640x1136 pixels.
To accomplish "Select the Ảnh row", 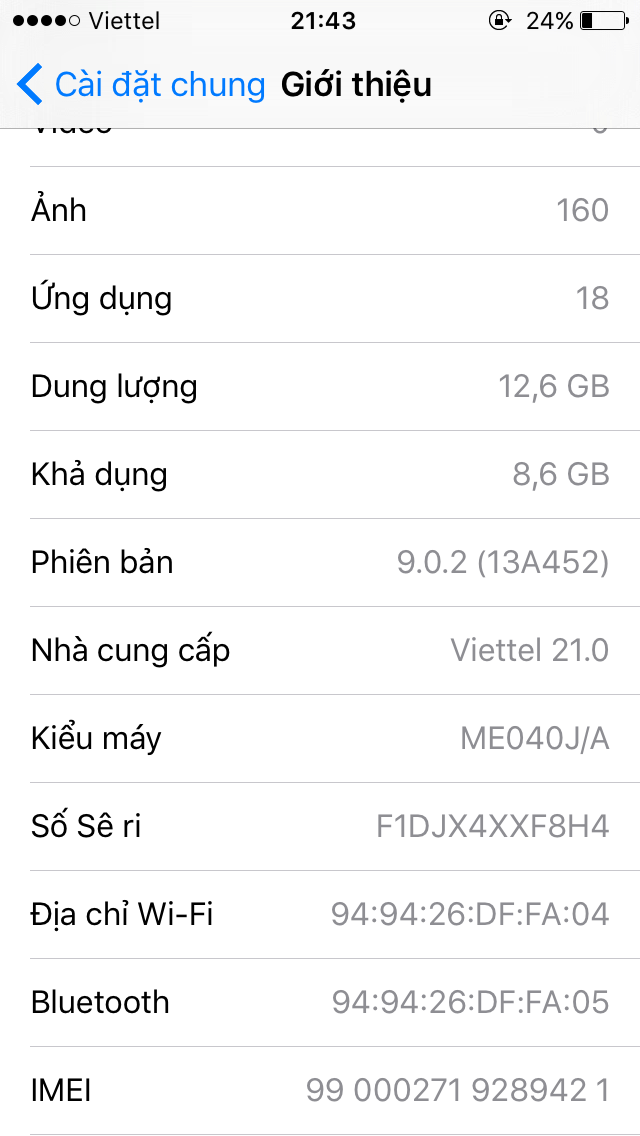I will point(320,210).
